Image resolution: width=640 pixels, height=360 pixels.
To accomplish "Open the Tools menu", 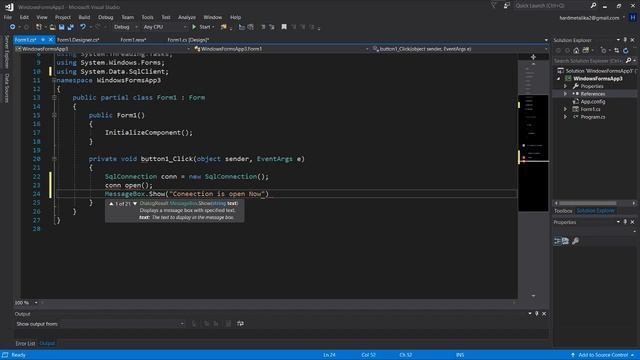I will [147, 17].
